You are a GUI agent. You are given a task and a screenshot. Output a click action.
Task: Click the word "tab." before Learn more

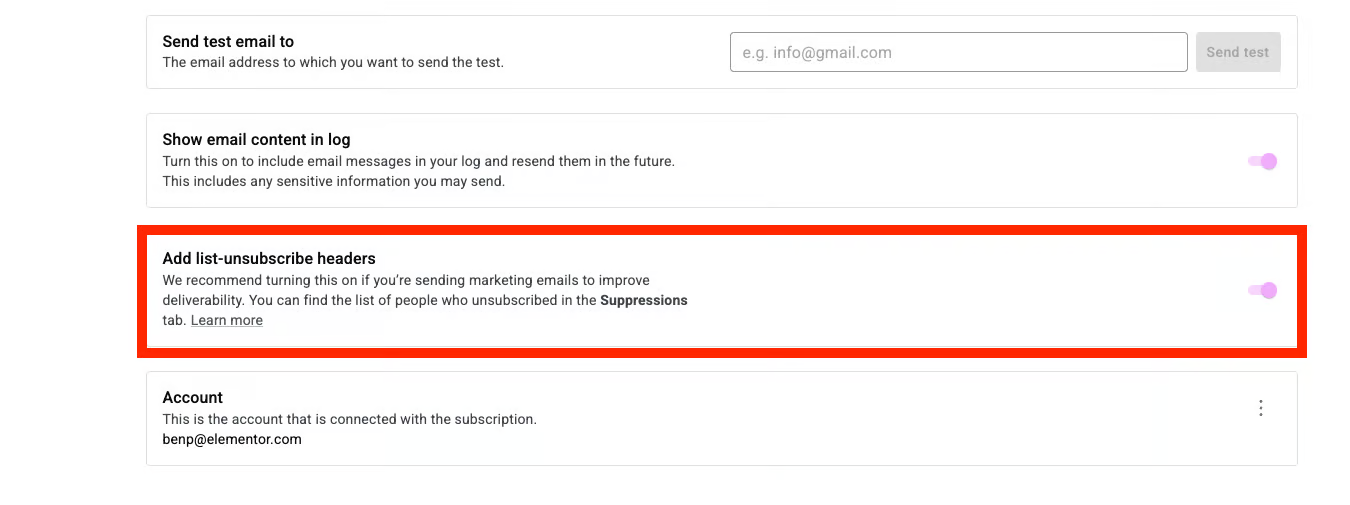pos(174,320)
